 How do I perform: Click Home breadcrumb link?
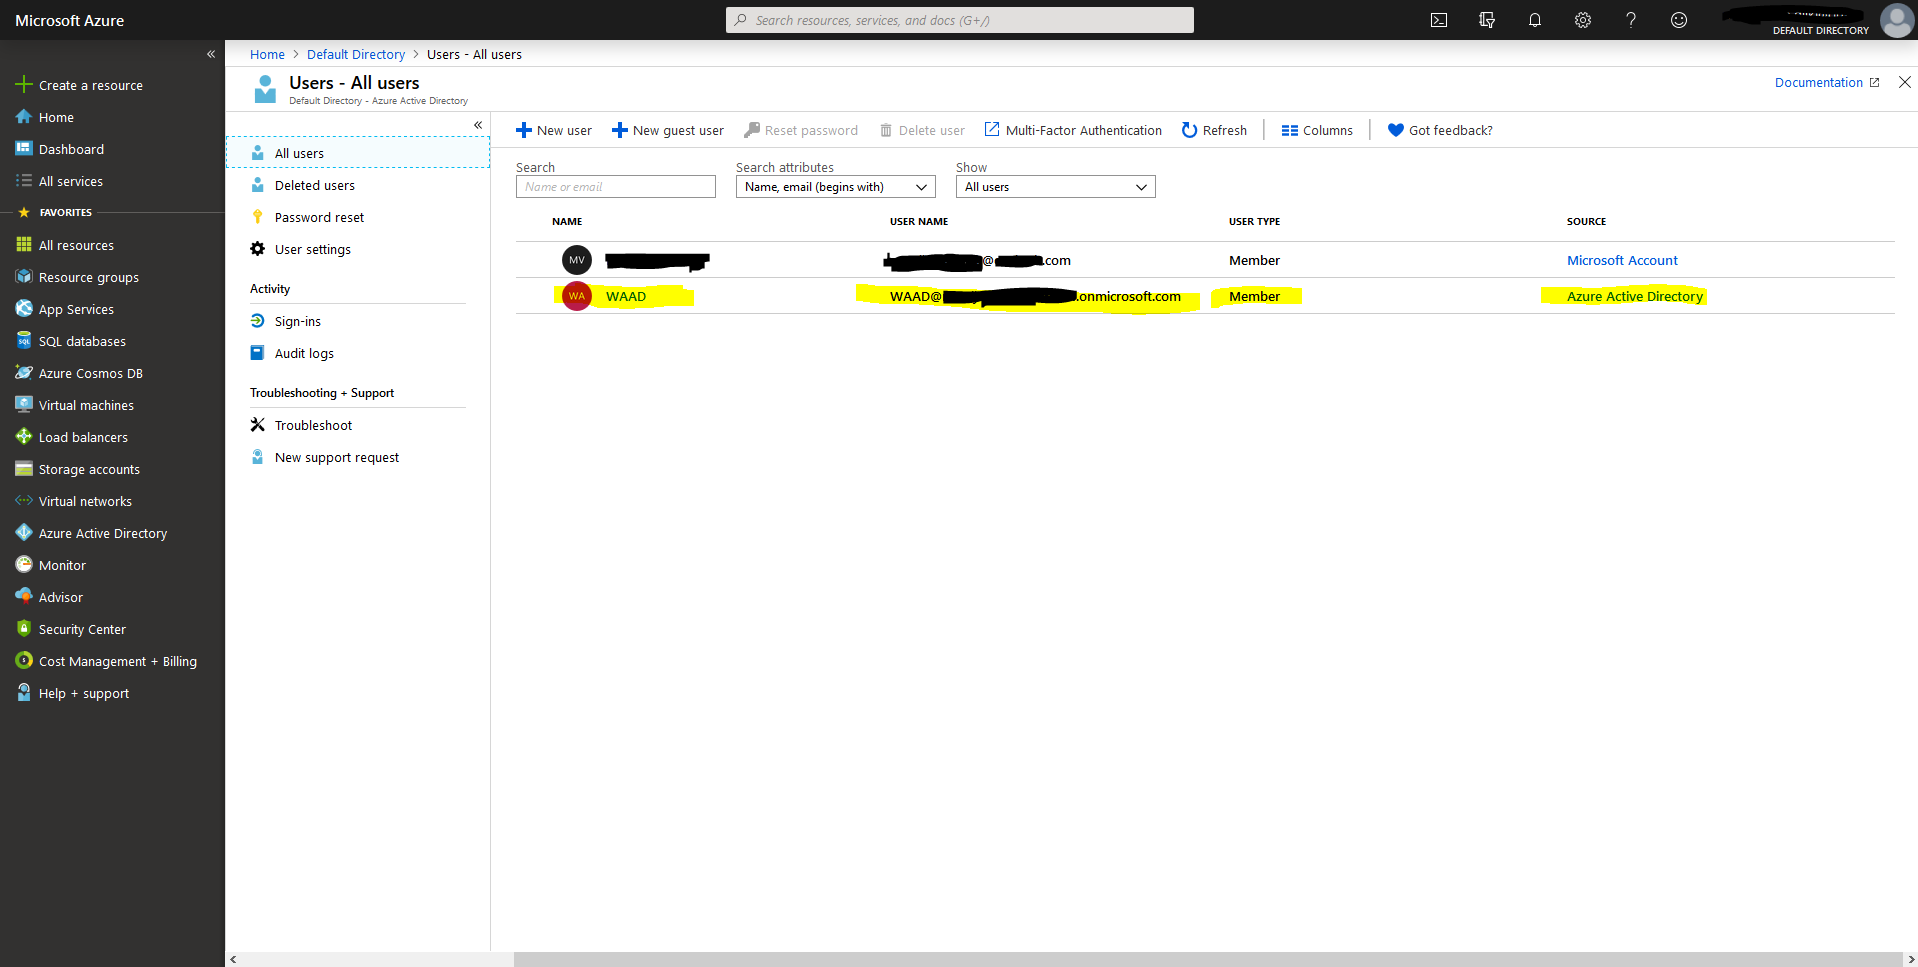[267, 54]
